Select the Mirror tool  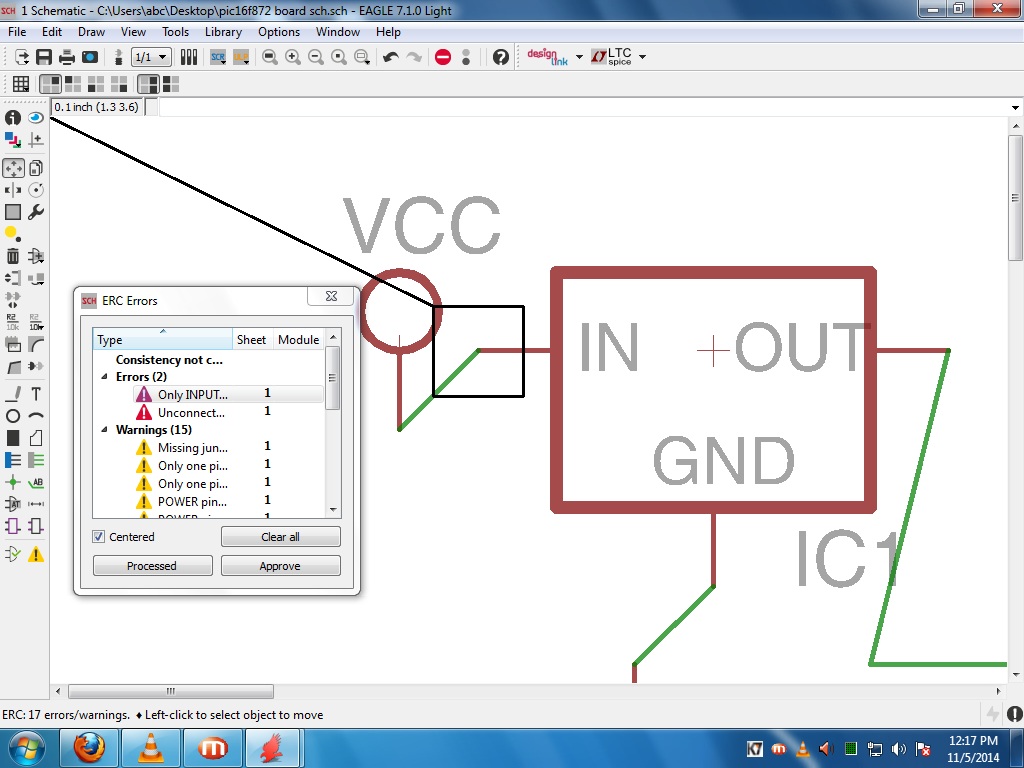pos(13,190)
